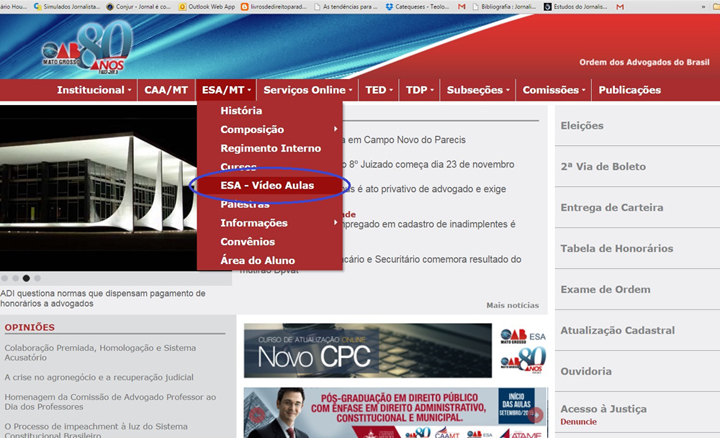This screenshot has height=438, width=720.
Task: Open cadastro de inadimplentes news
Action: point(429,224)
